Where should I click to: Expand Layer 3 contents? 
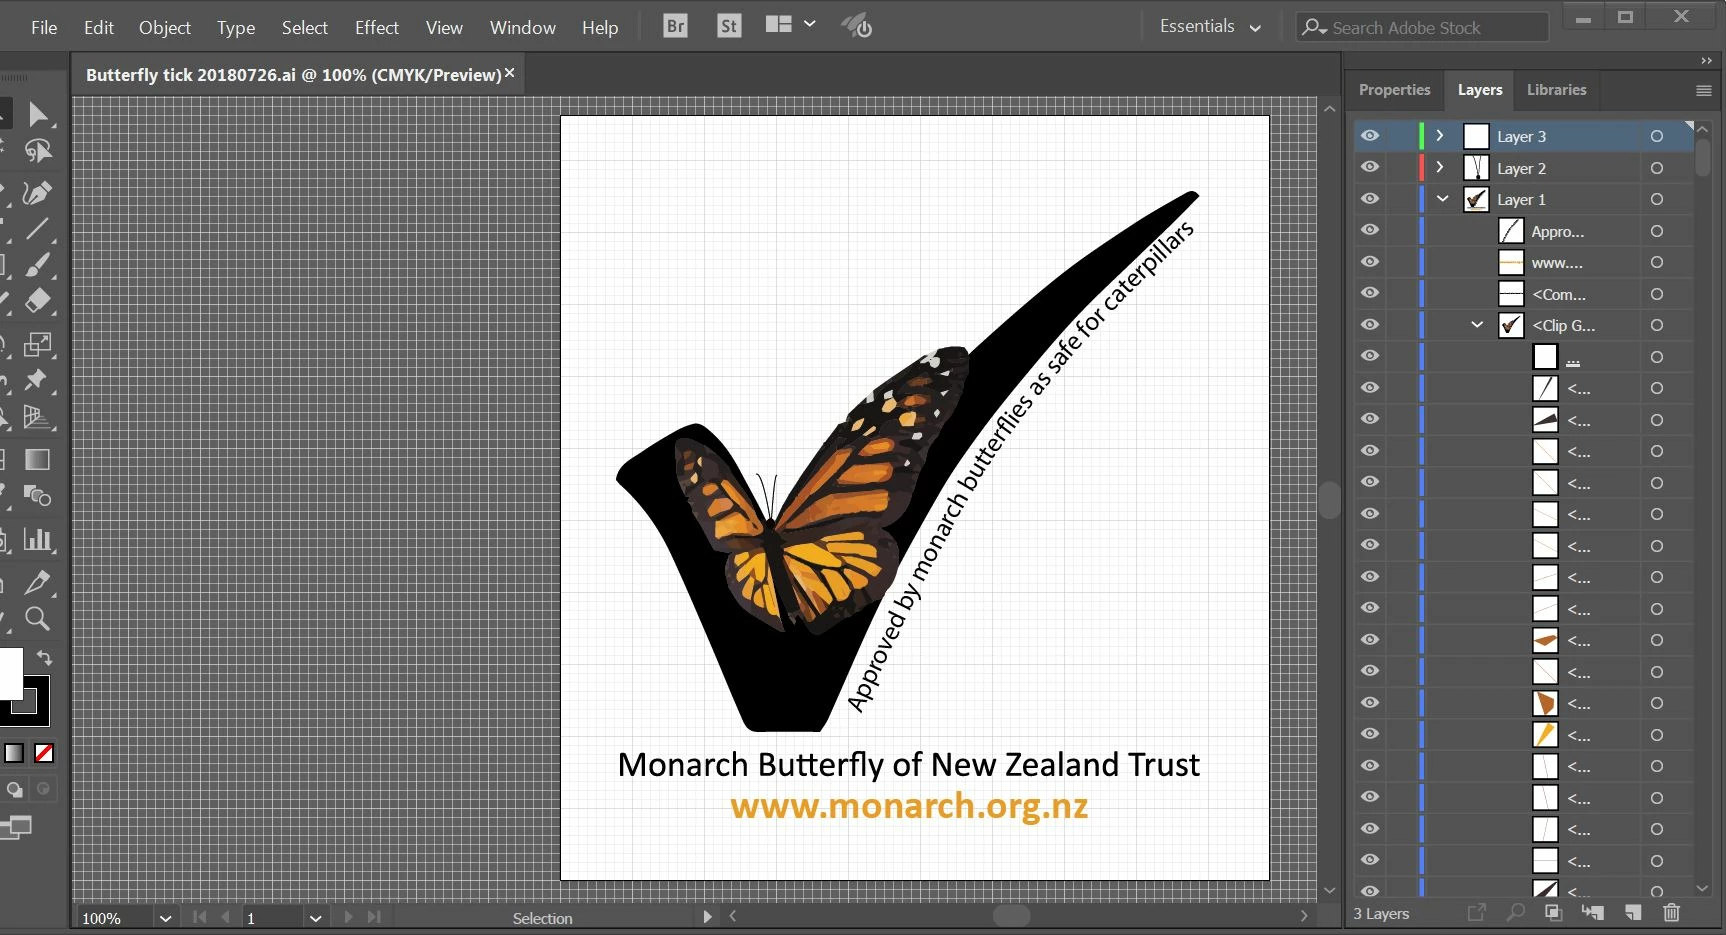1440,135
